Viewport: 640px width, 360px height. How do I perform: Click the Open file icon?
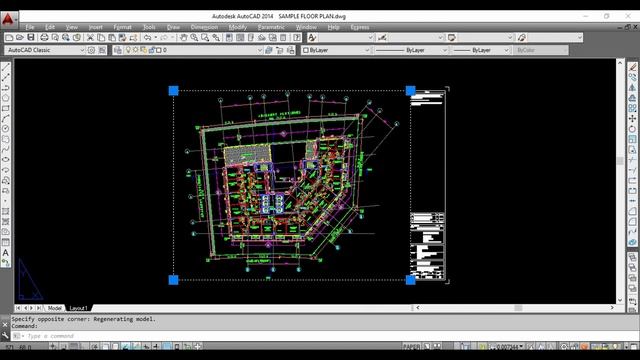coord(20,38)
